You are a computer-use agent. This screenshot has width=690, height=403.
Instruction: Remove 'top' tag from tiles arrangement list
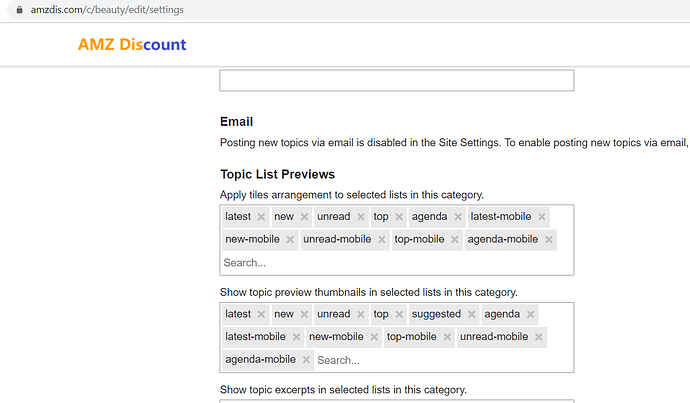tap(399, 217)
